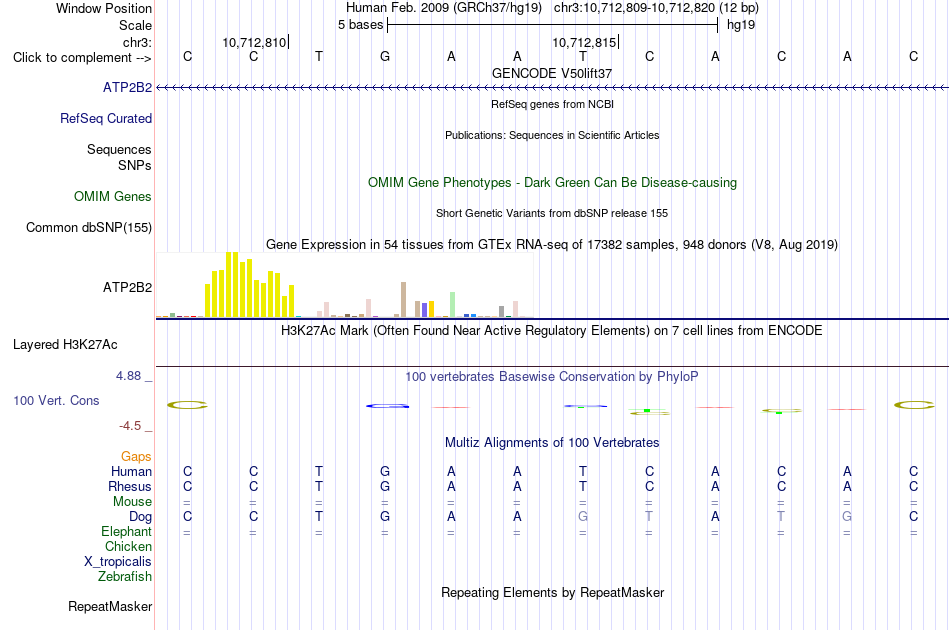This screenshot has height=630, width=950.
Task: Click the hg19 label beside the scale bar
Action: click(x=741, y=25)
